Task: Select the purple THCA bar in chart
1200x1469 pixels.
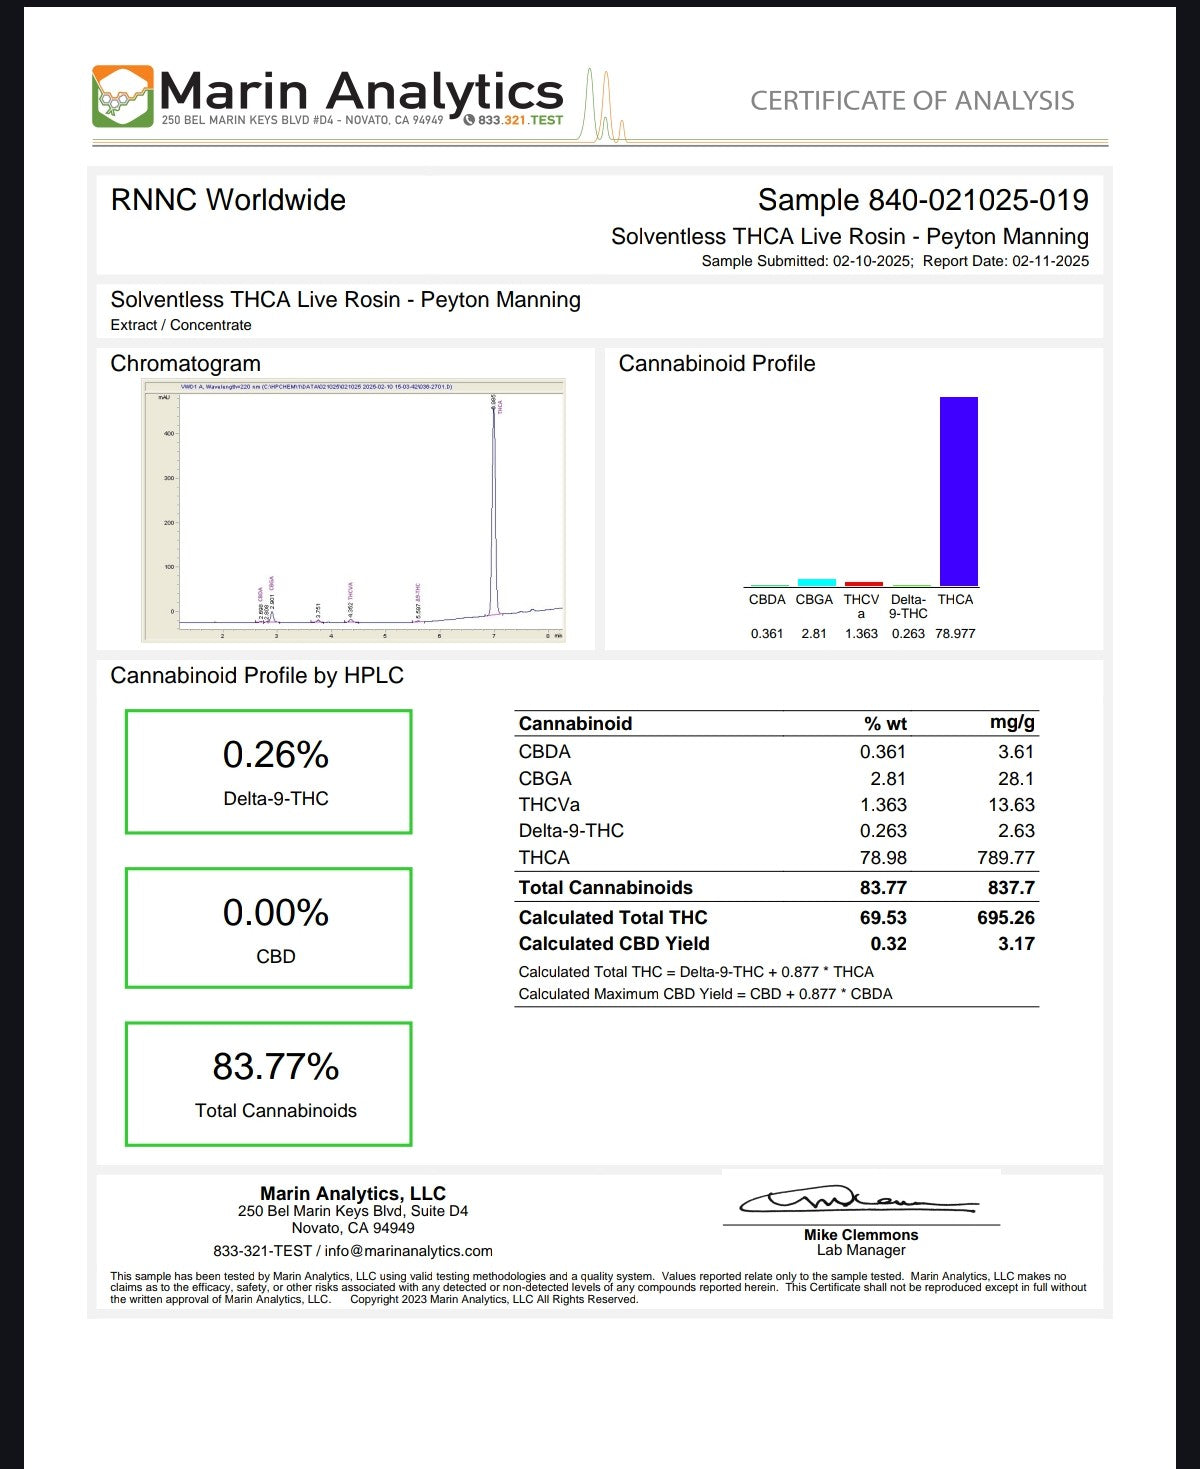Action: point(958,491)
